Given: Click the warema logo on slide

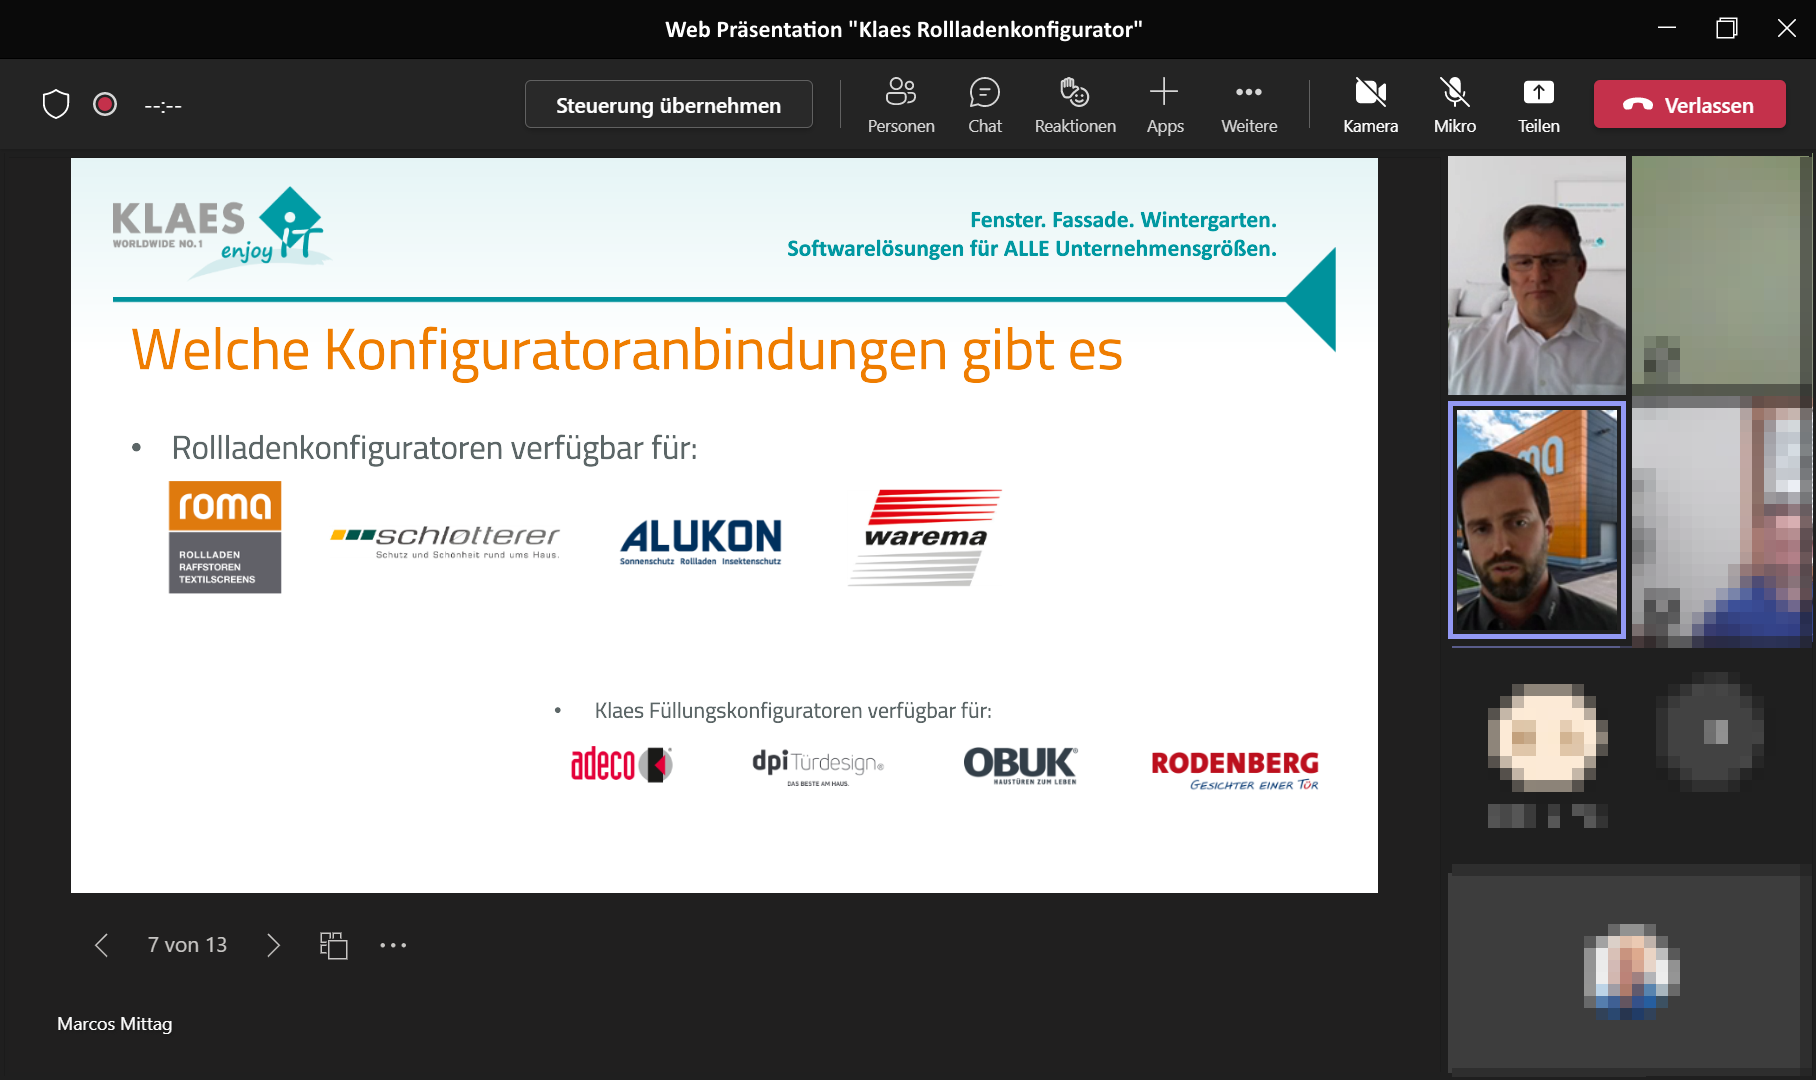Looking at the screenshot, I should coord(925,537).
